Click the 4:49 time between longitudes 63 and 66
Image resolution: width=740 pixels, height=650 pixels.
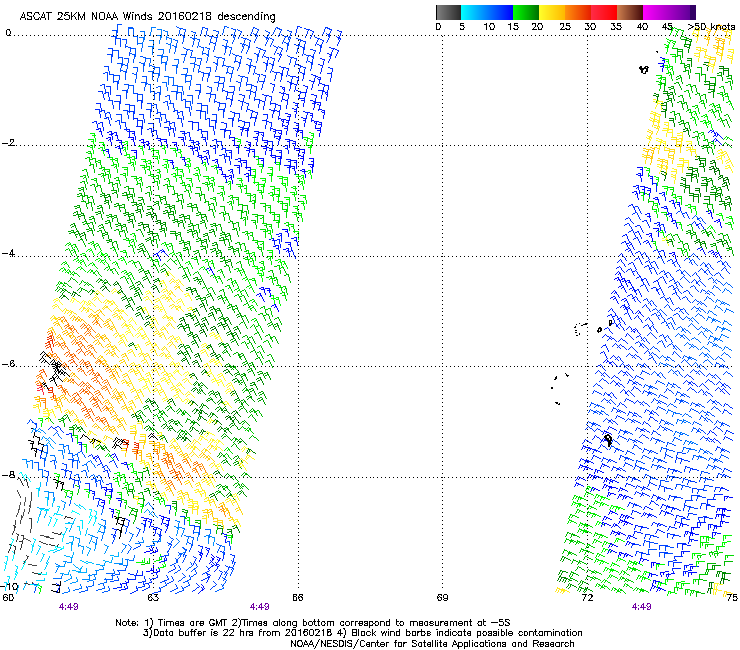coord(260,607)
